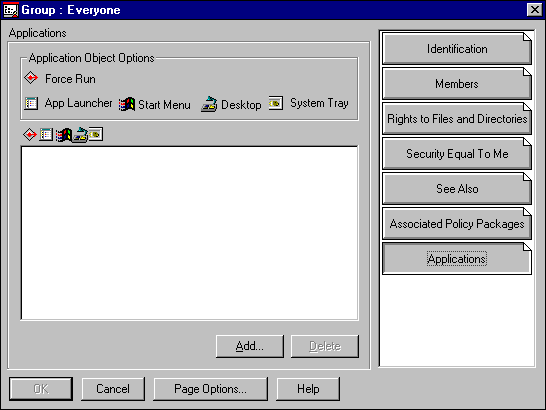Click System Tray column header icon above list
Viewport: 546px width, 410px height.
click(95, 134)
